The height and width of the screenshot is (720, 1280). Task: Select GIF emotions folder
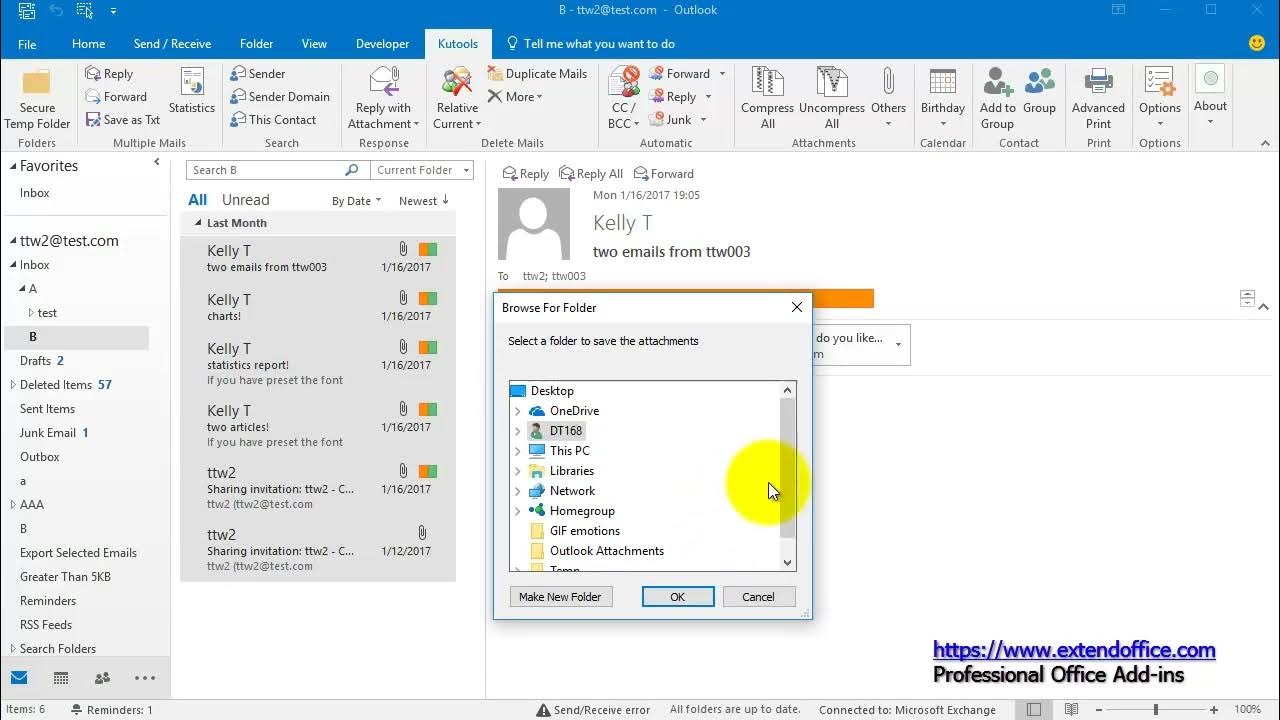tap(584, 531)
